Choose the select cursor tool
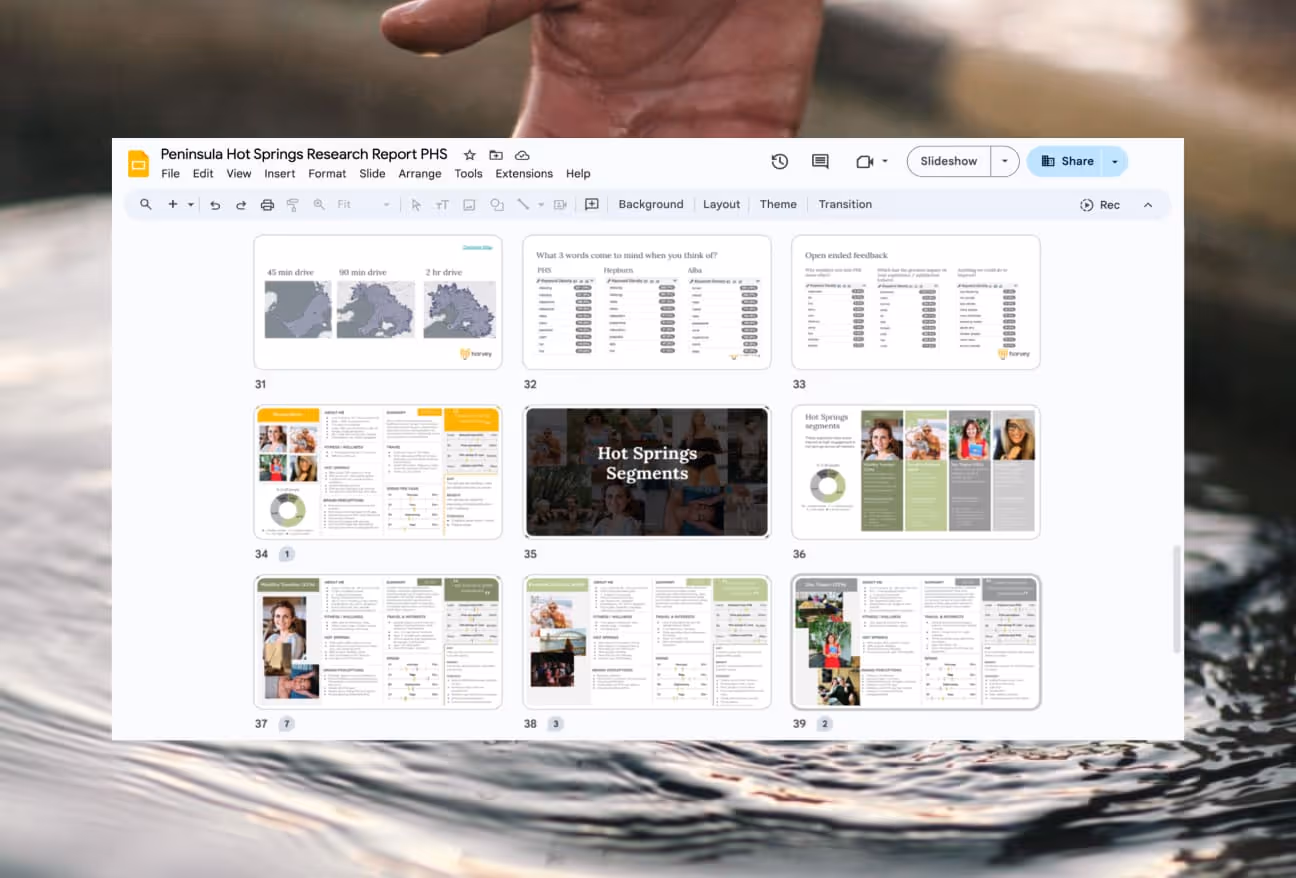The height and width of the screenshot is (878, 1296). [416, 204]
